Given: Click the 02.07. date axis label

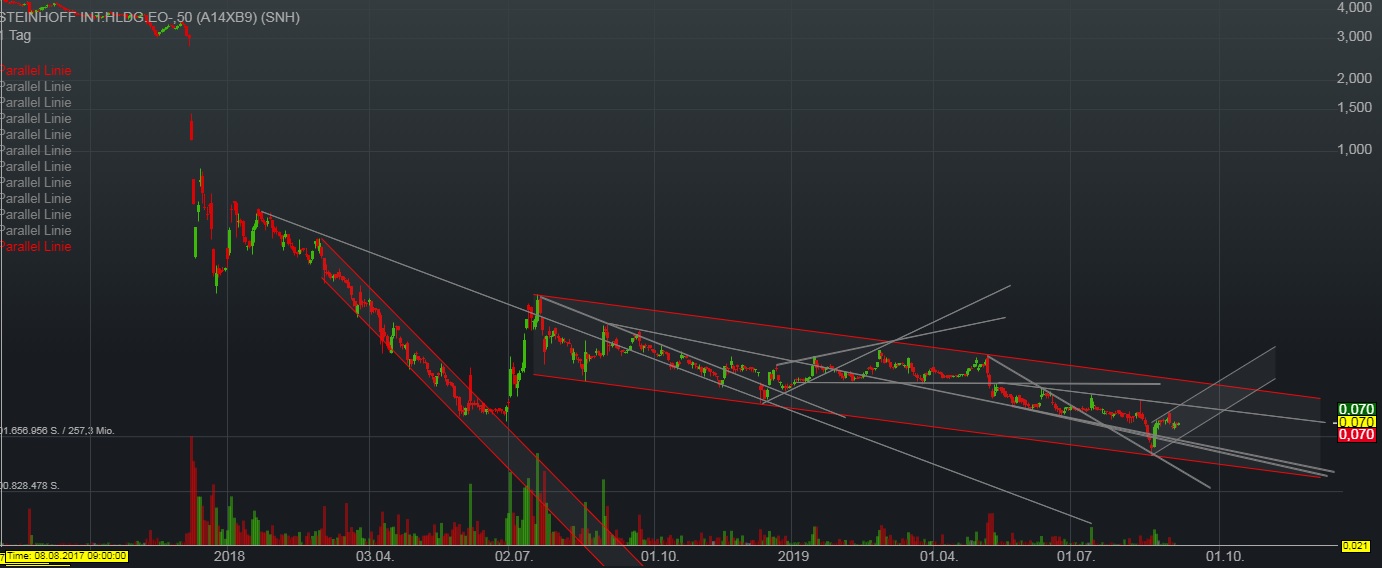Looking at the screenshot, I should [512, 555].
